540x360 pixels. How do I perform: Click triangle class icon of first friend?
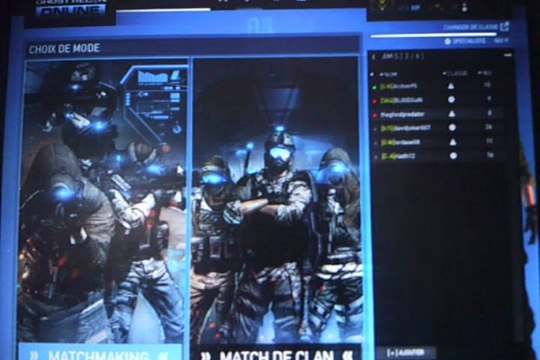coord(451,86)
